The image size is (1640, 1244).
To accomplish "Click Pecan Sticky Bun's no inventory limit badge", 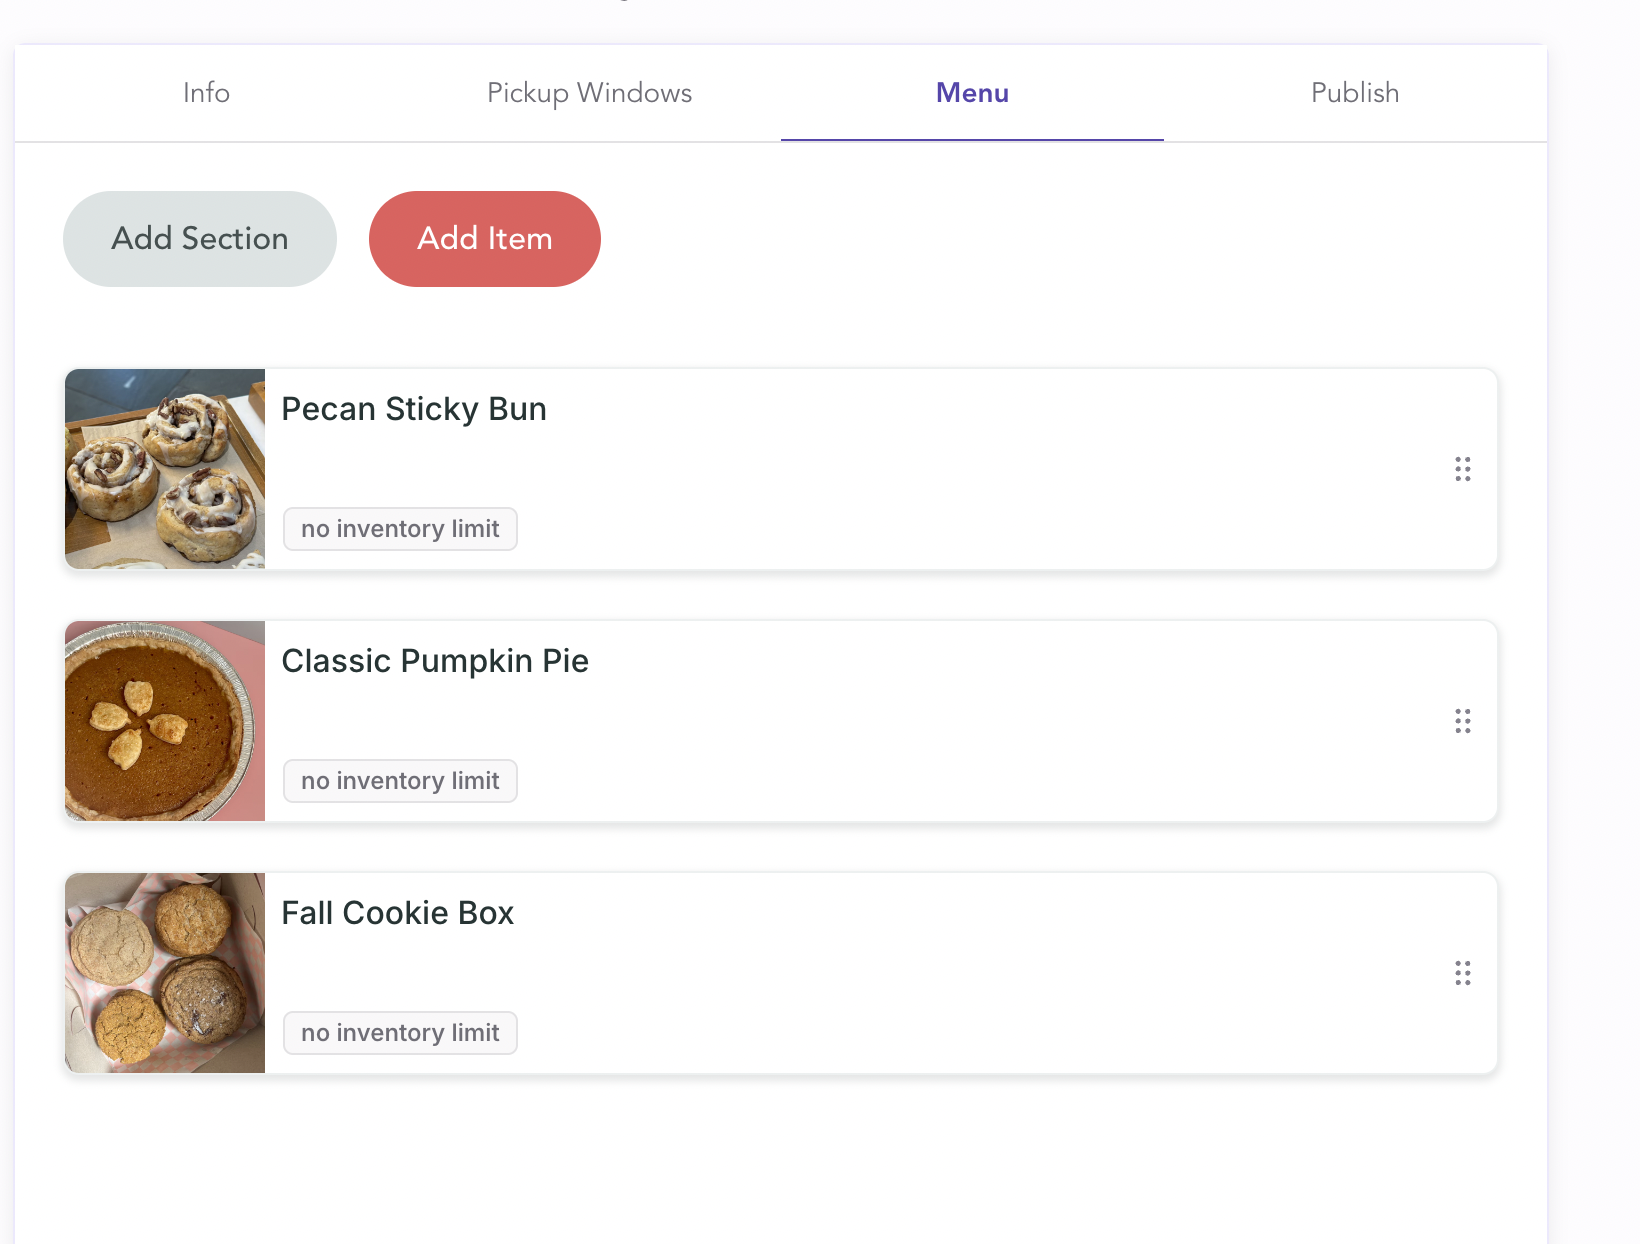I will click(x=400, y=529).
